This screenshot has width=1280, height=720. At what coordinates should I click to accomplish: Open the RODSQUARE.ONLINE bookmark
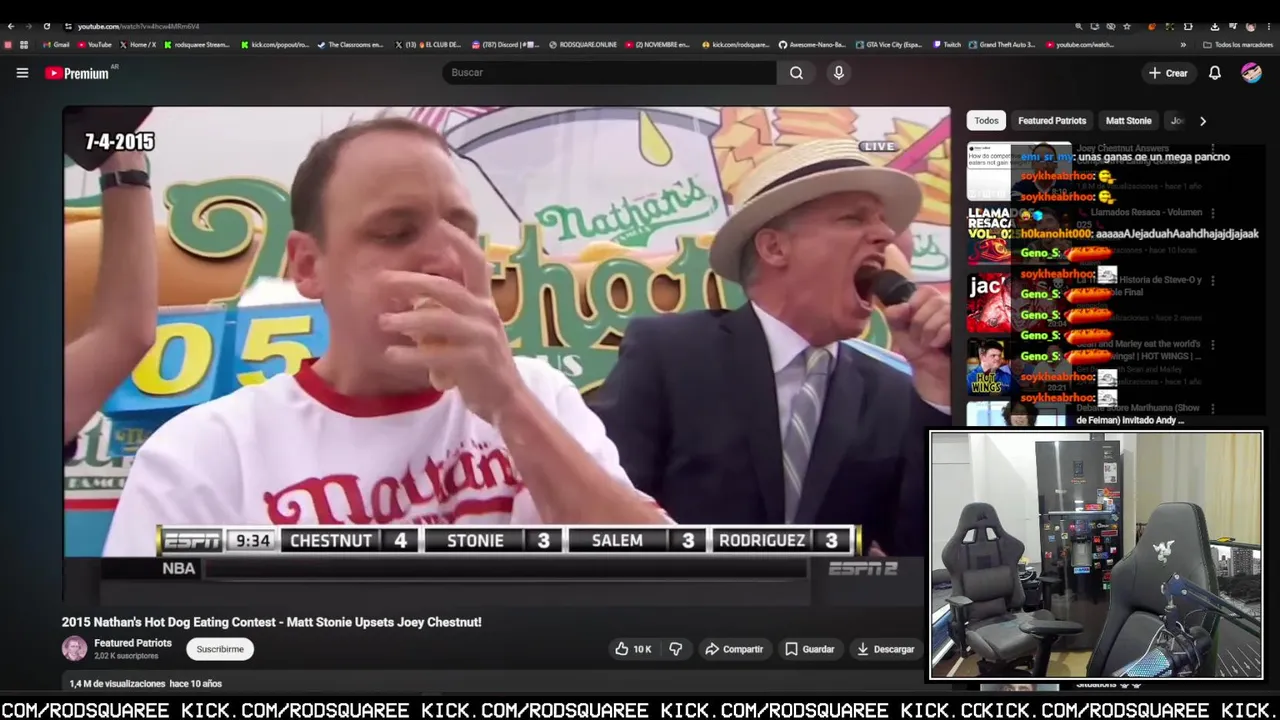pos(583,45)
